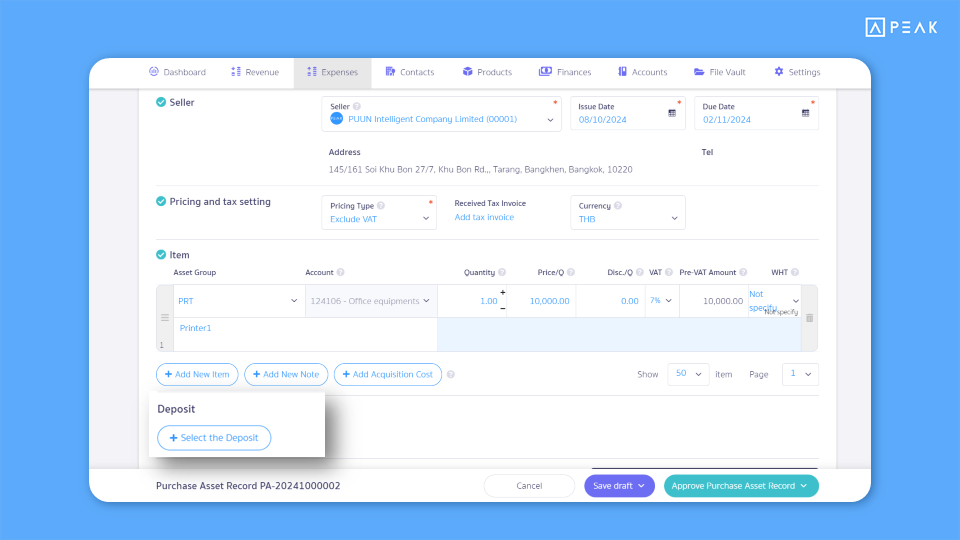Open the VAT 7% dropdown

point(669,301)
